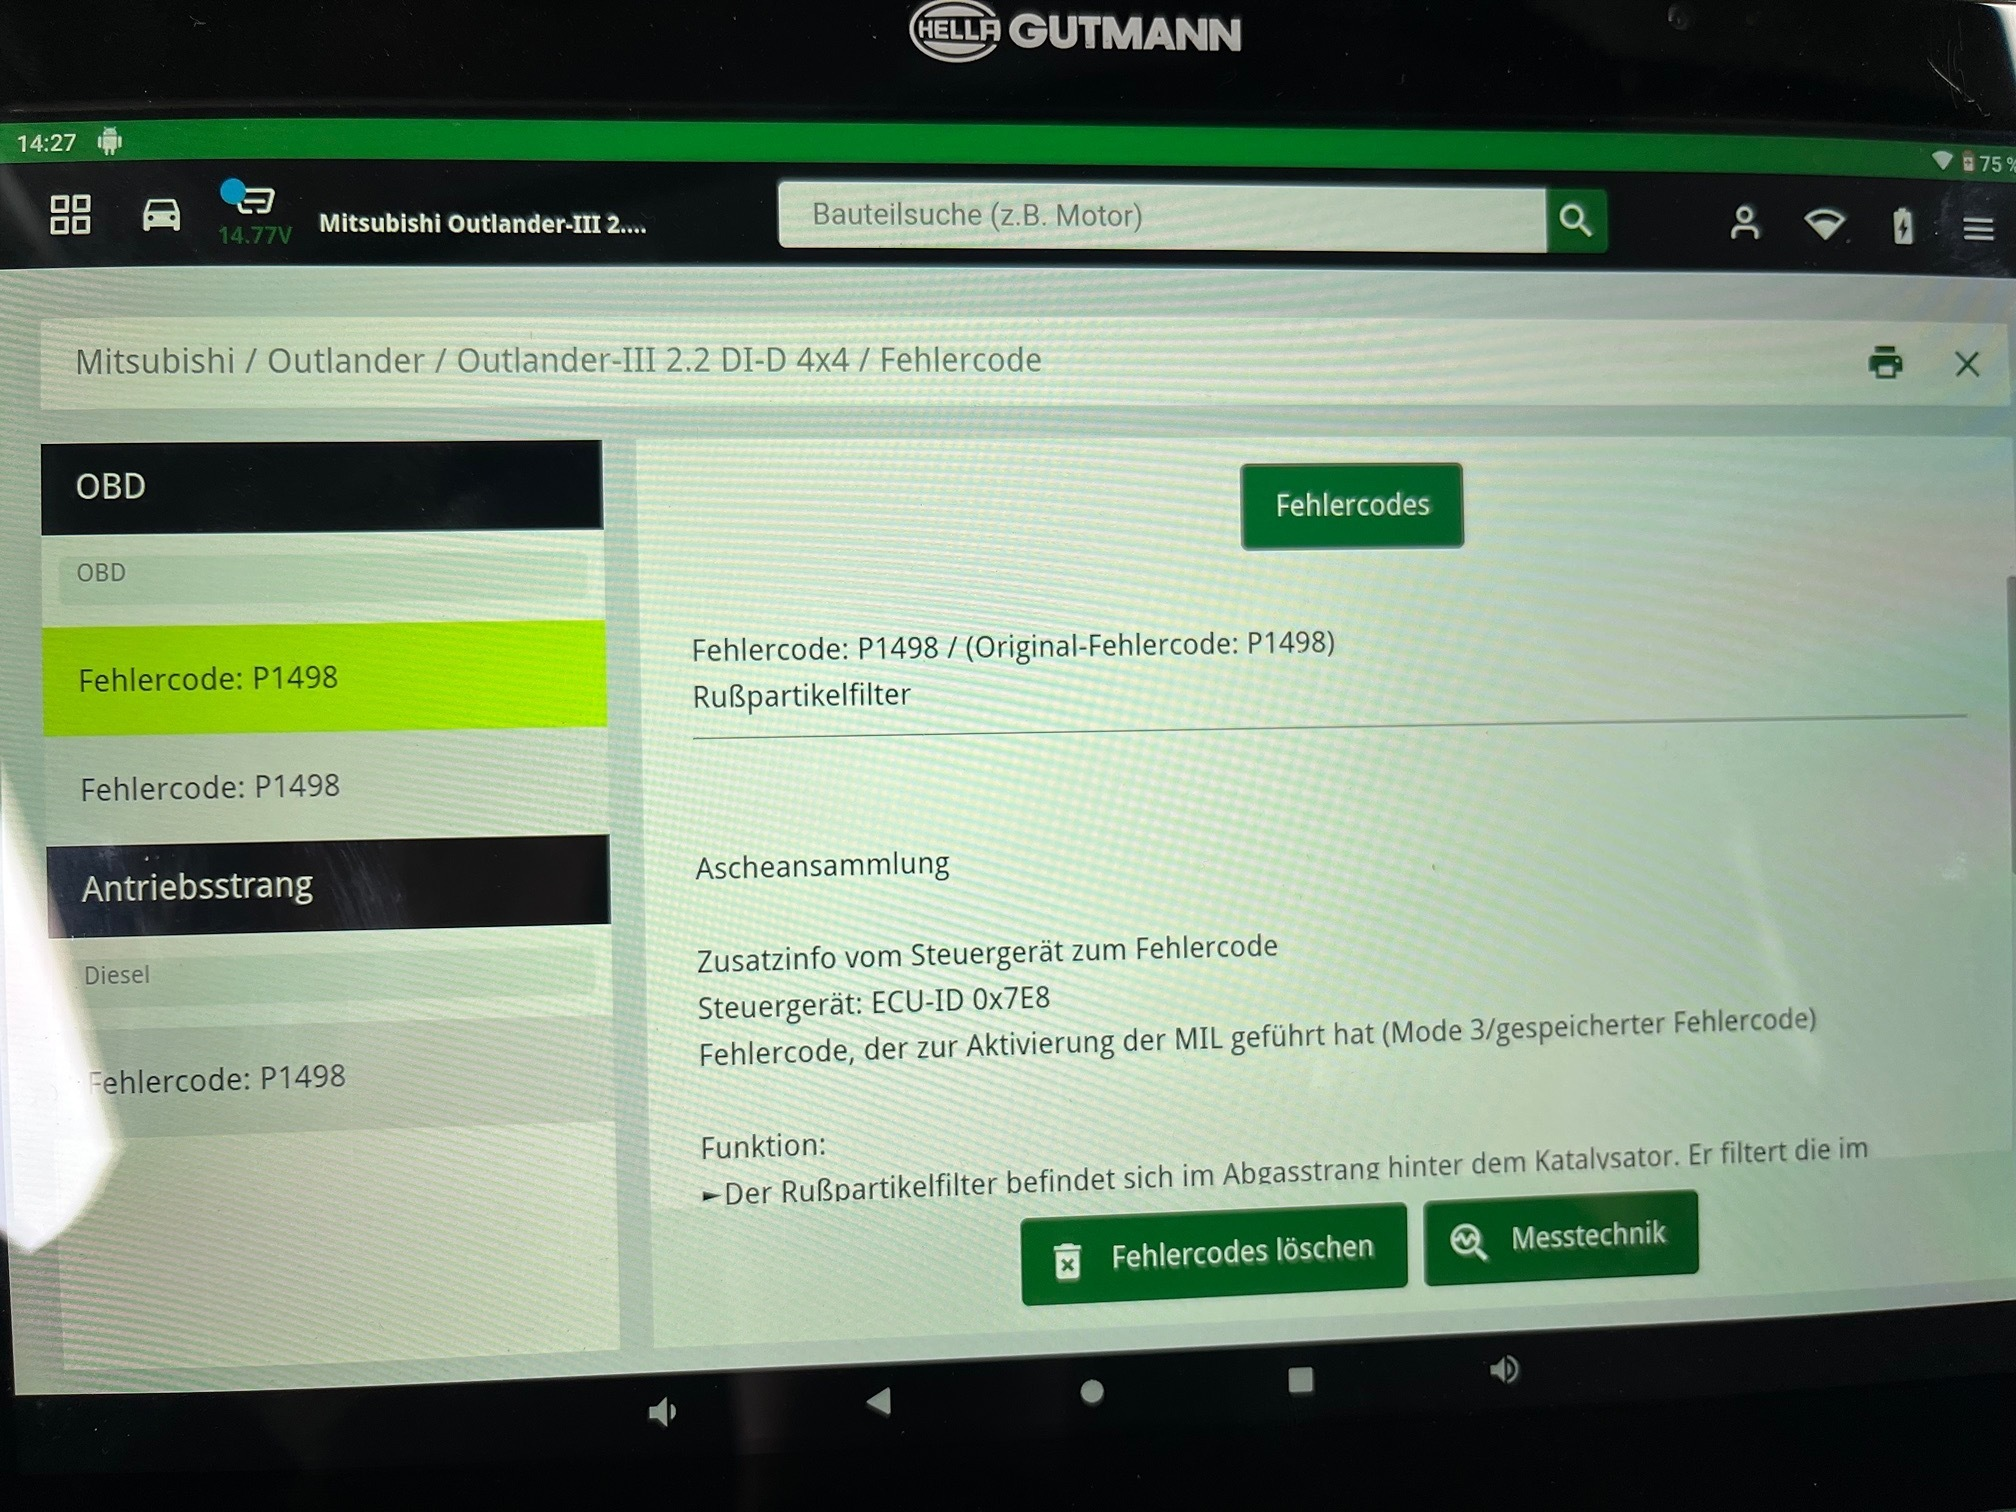Close the Fehlercode panel with X

coord(1967,364)
